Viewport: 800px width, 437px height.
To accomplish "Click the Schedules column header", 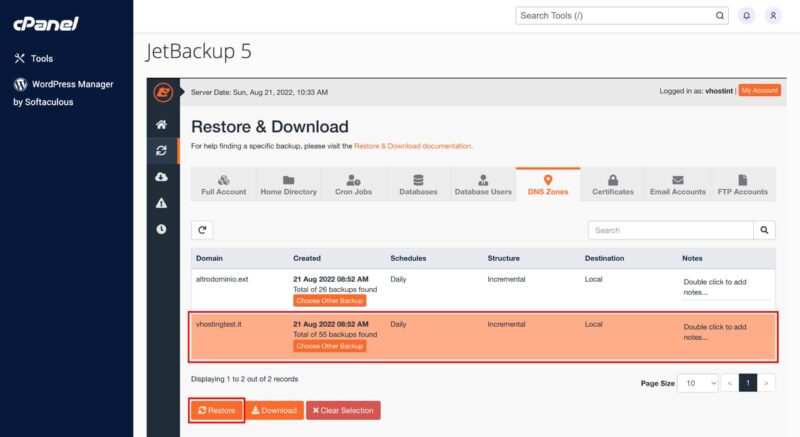I will (x=408, y=259).
